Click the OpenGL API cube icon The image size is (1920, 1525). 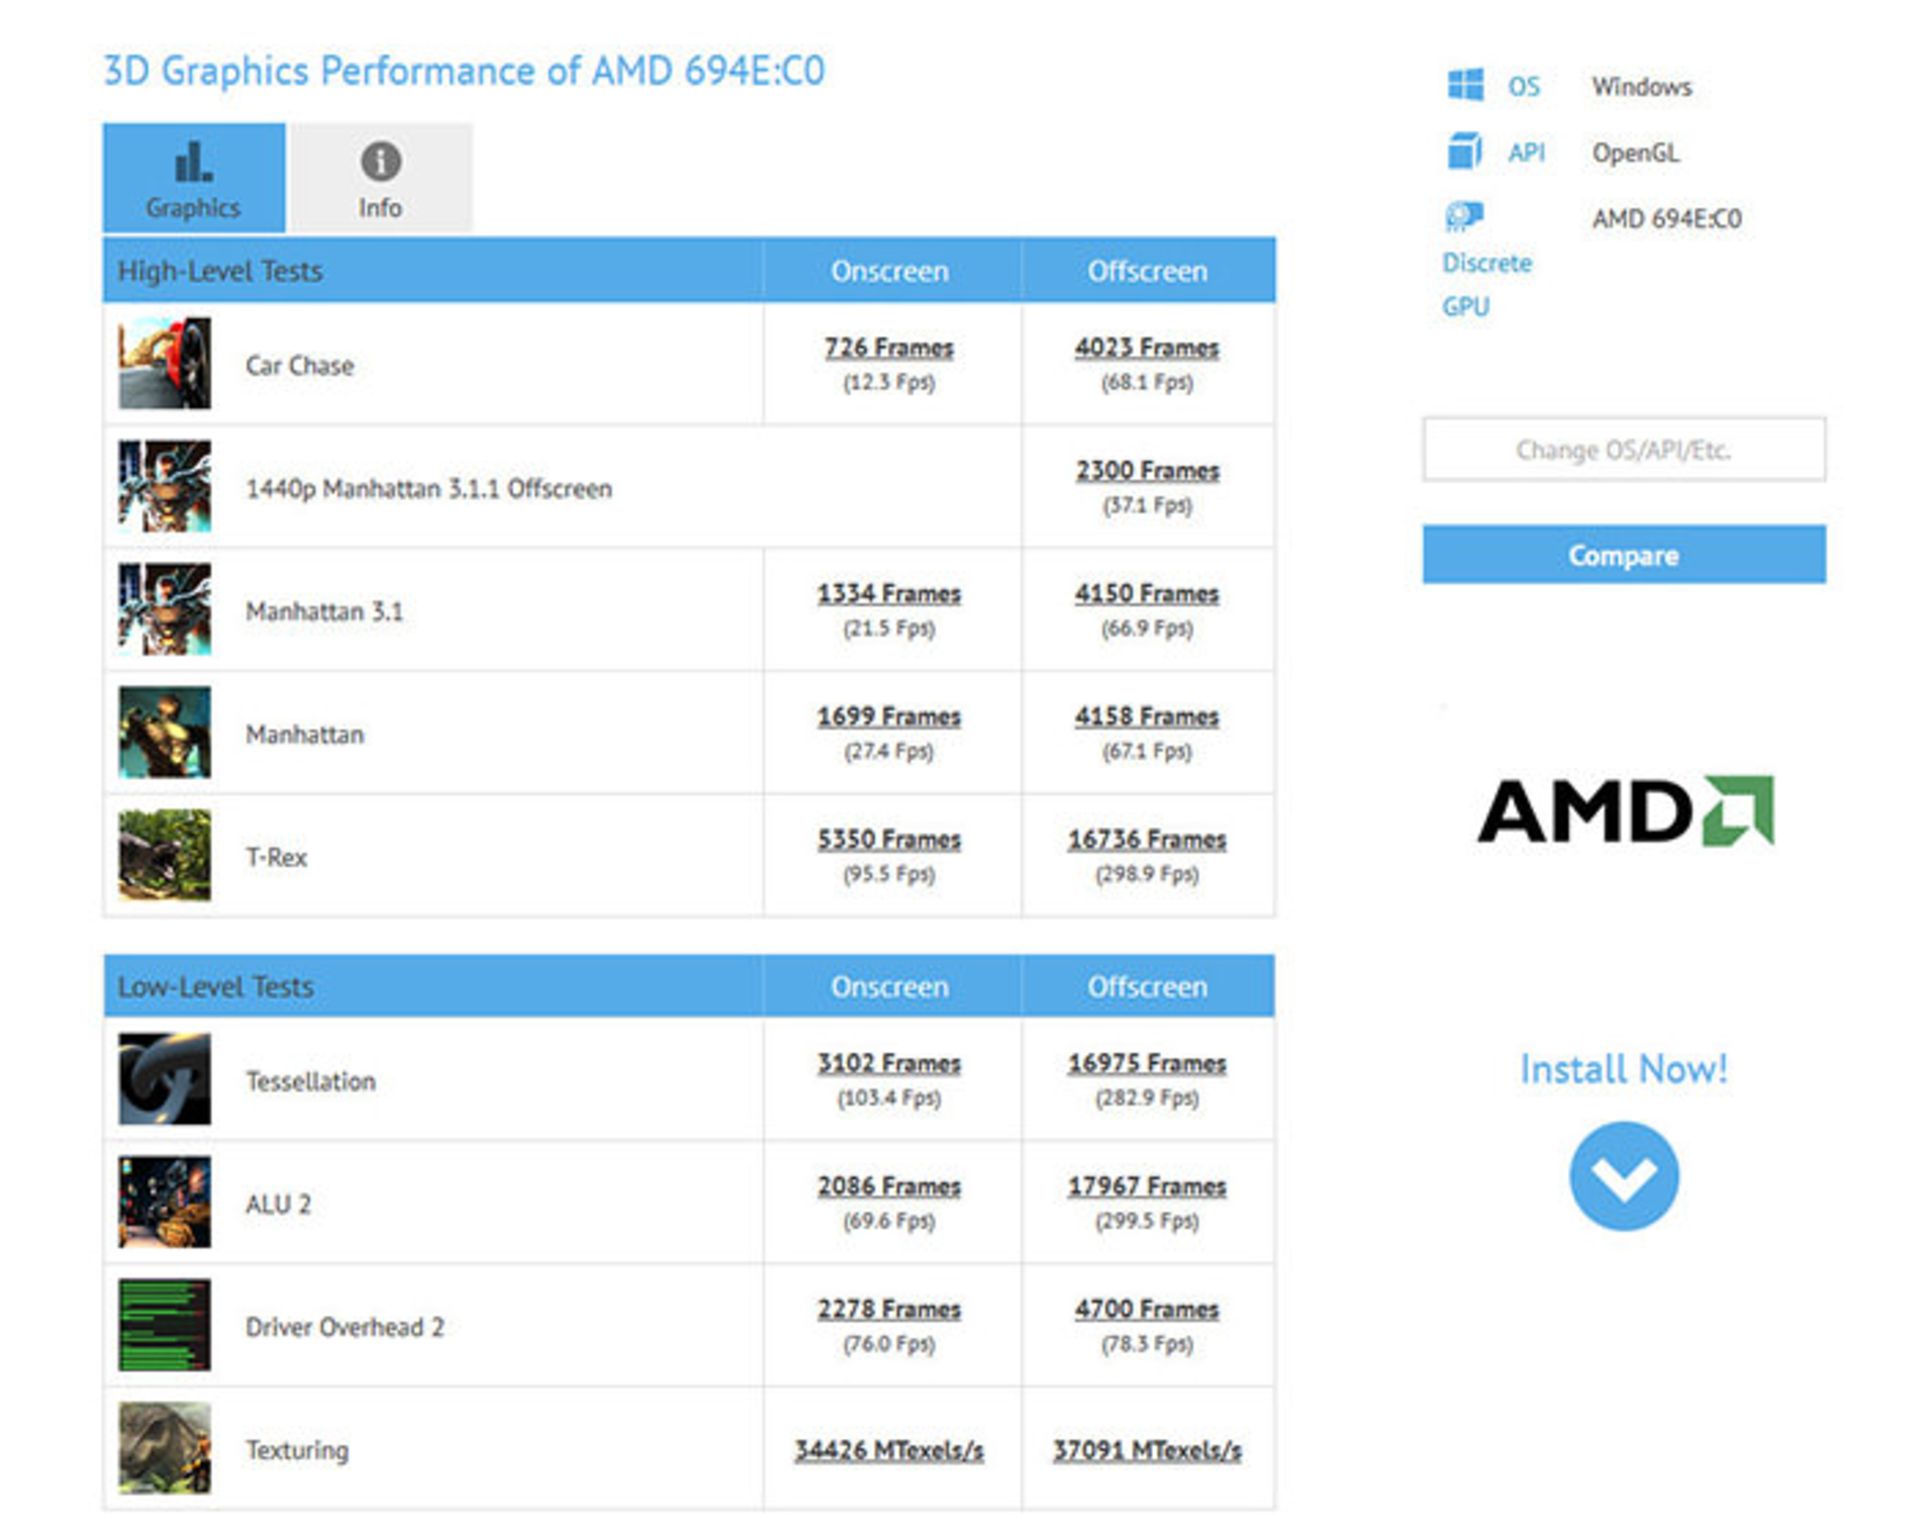click(1464, 152)
